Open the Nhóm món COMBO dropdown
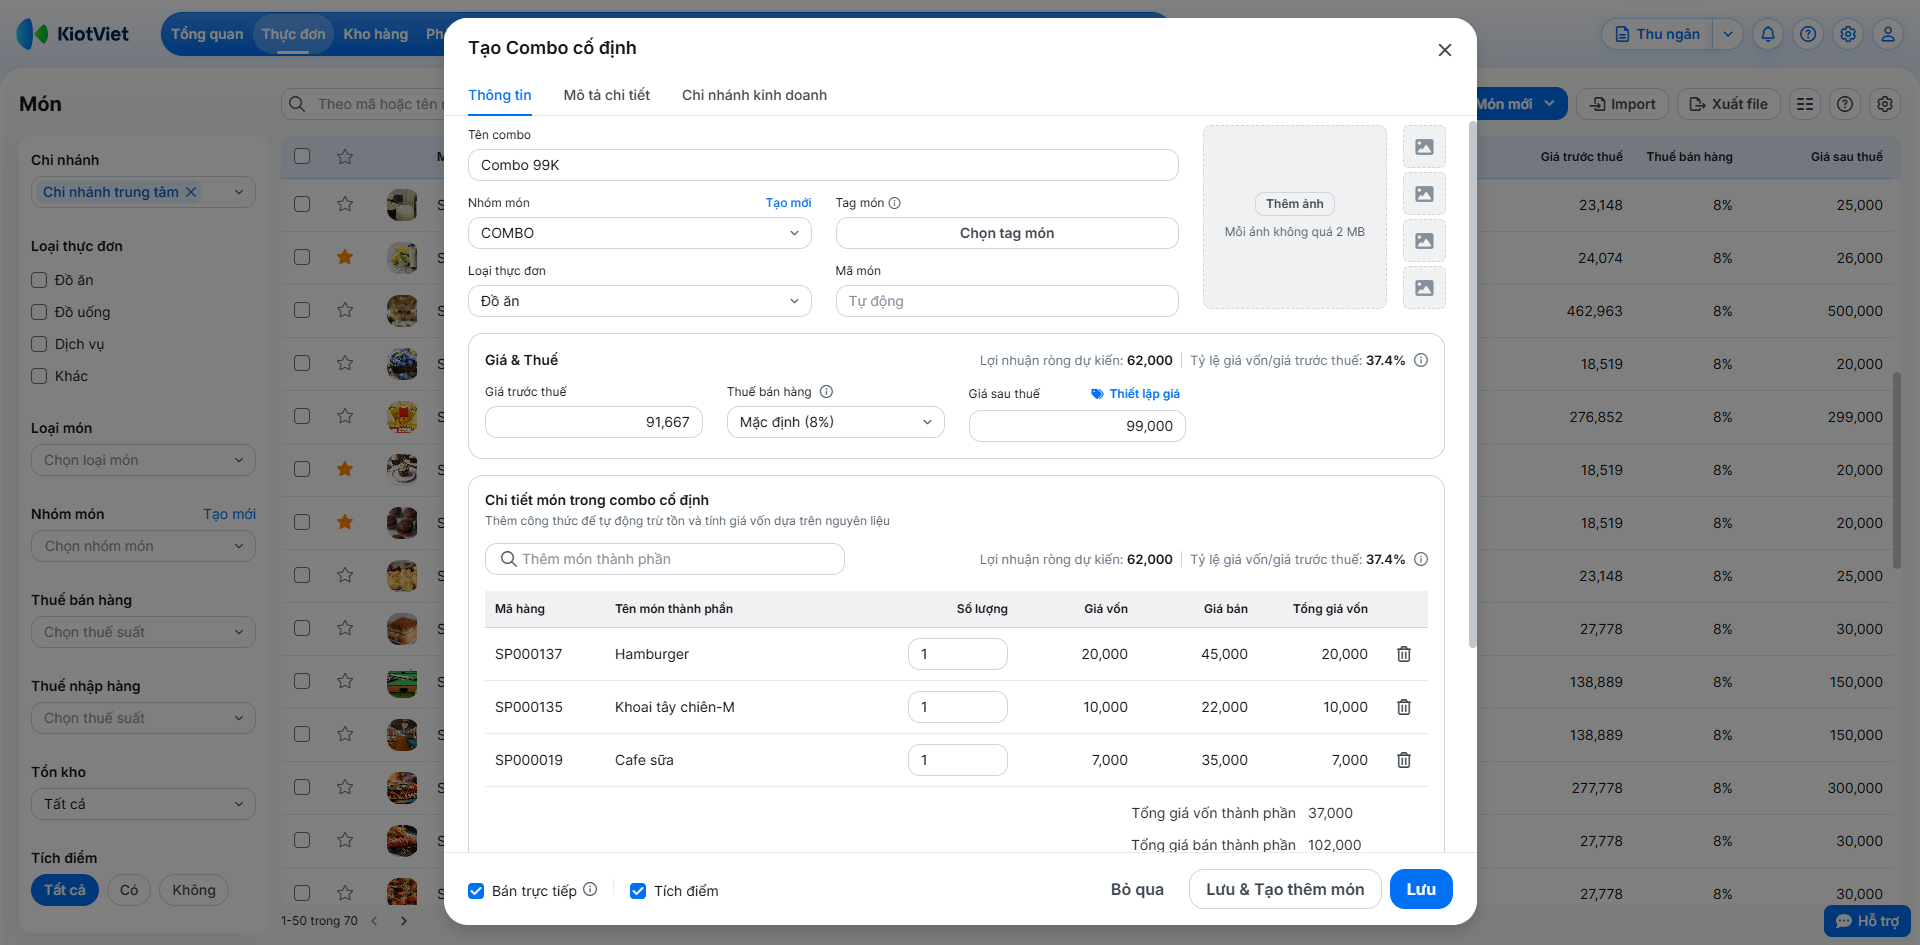Viewport: 1920px width, 945px height. tap(639, 233)
